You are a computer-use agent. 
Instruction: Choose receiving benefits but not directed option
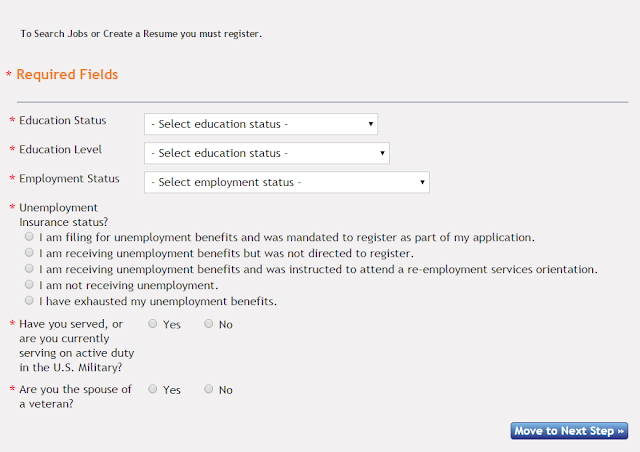point(29,254)
